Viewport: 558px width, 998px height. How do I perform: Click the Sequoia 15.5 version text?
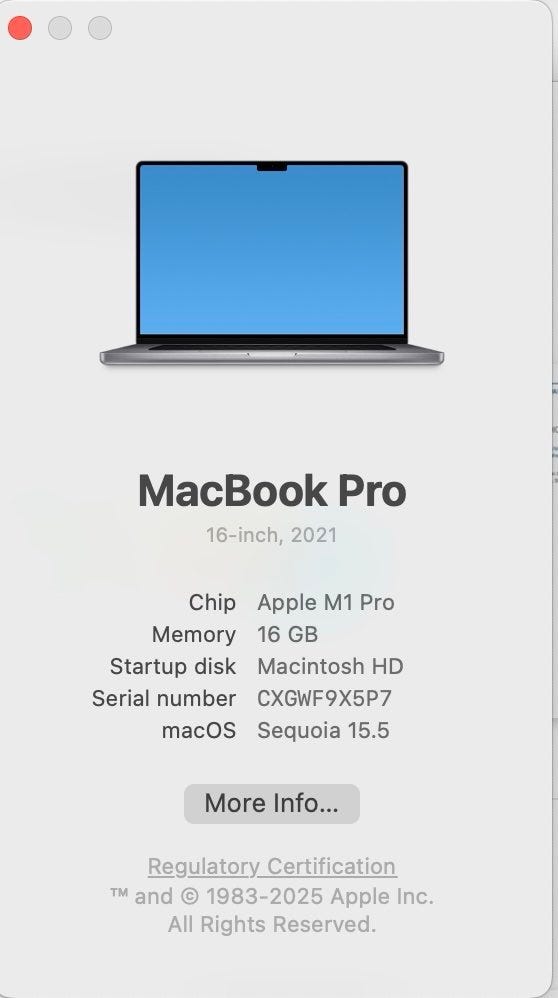323,730
